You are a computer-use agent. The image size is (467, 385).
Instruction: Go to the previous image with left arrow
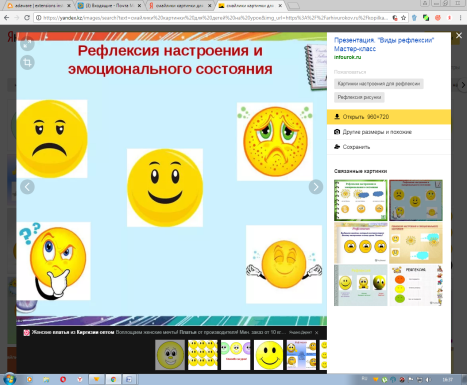click(27, 187)
